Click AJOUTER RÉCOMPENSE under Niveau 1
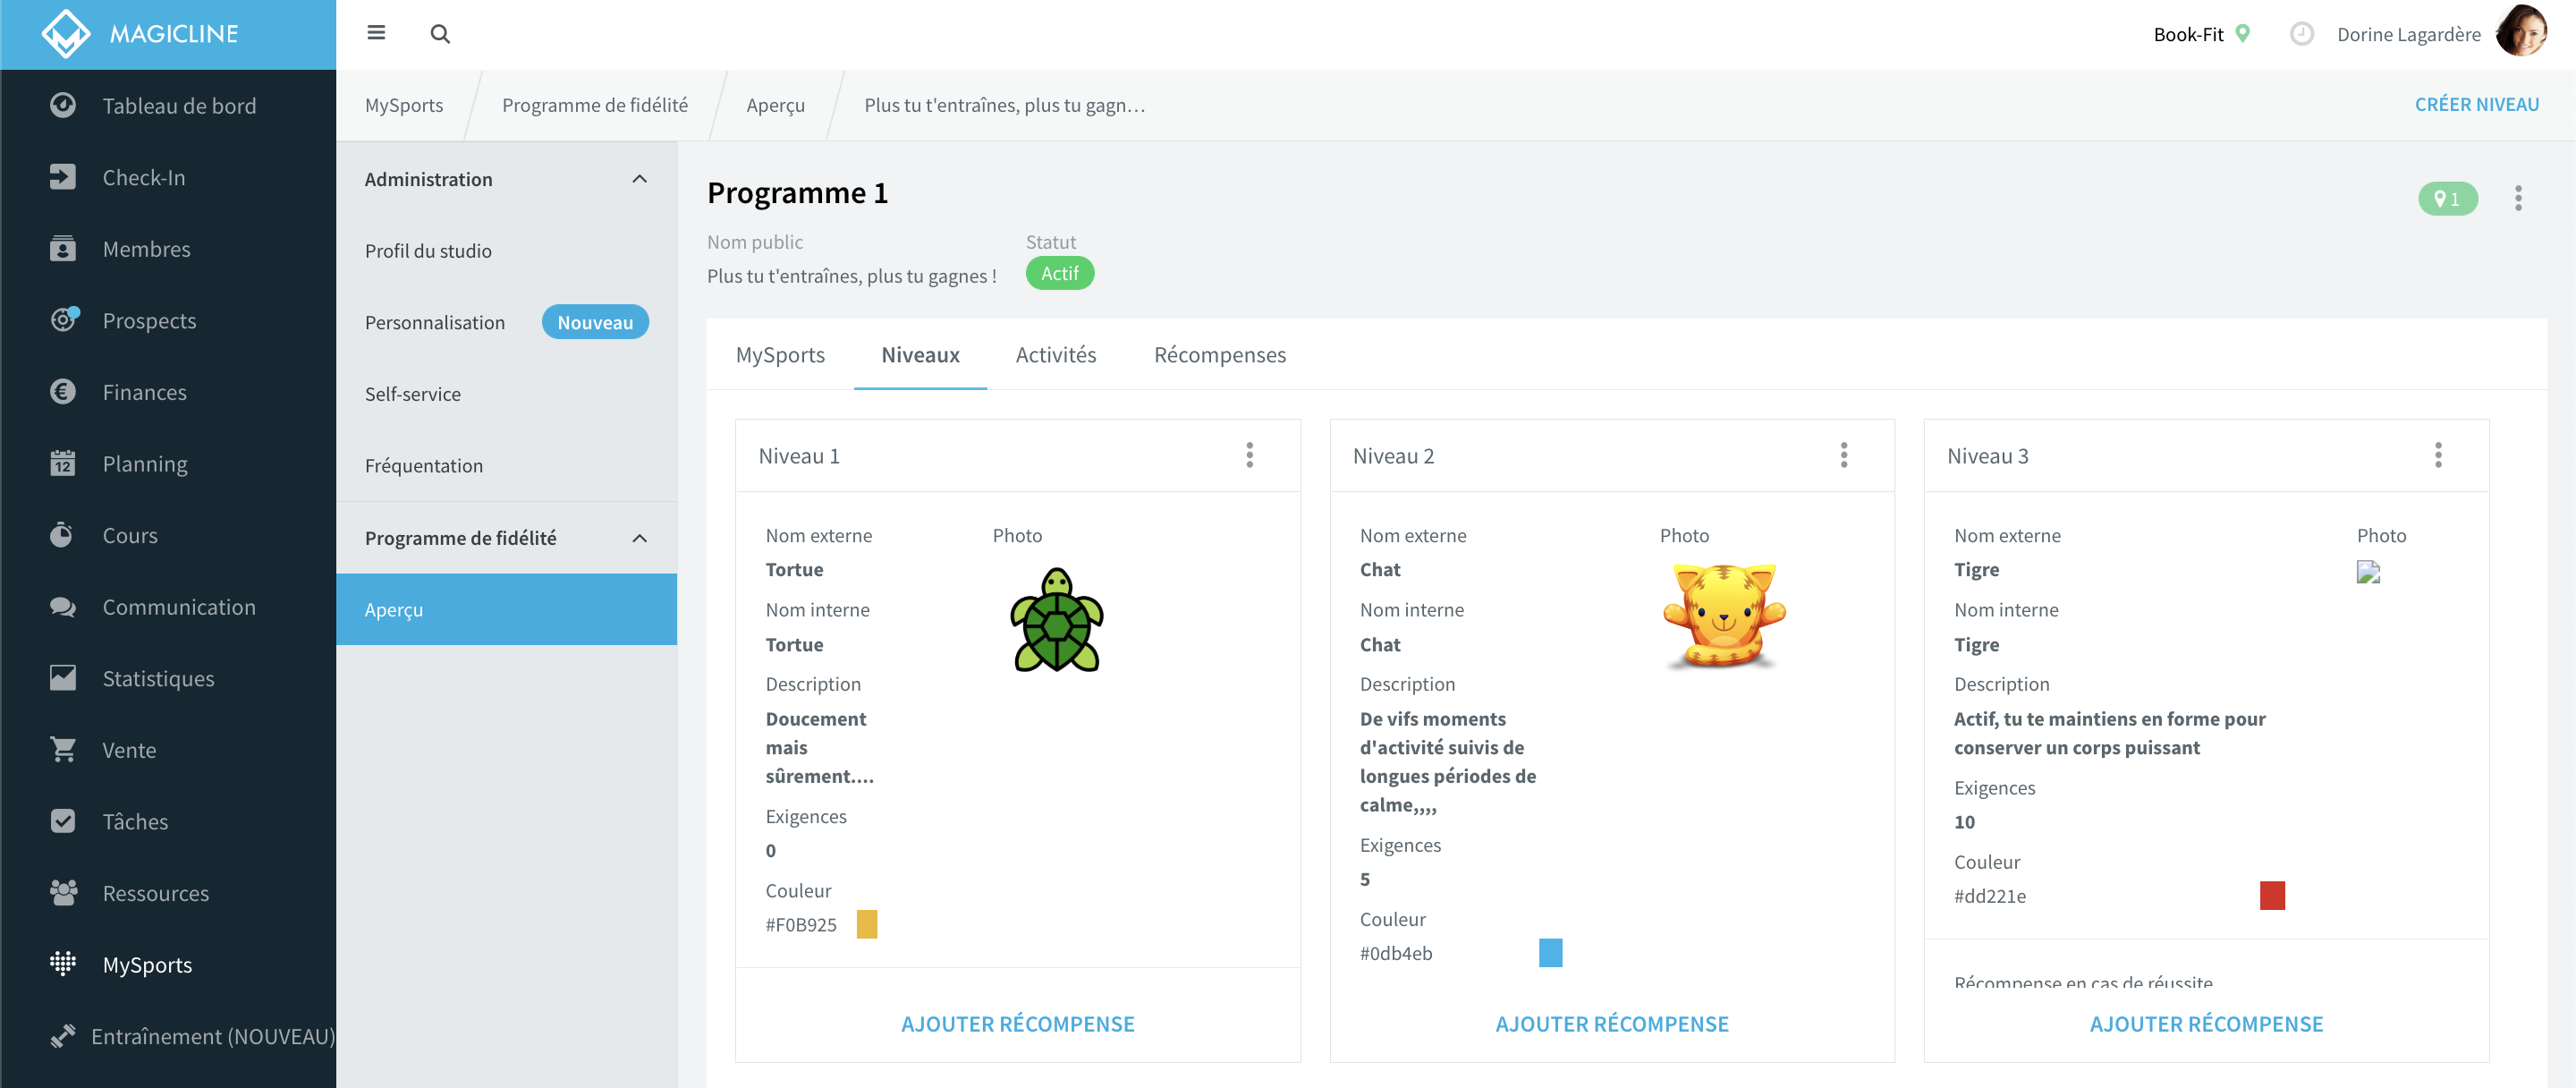 [1018, 1024]
